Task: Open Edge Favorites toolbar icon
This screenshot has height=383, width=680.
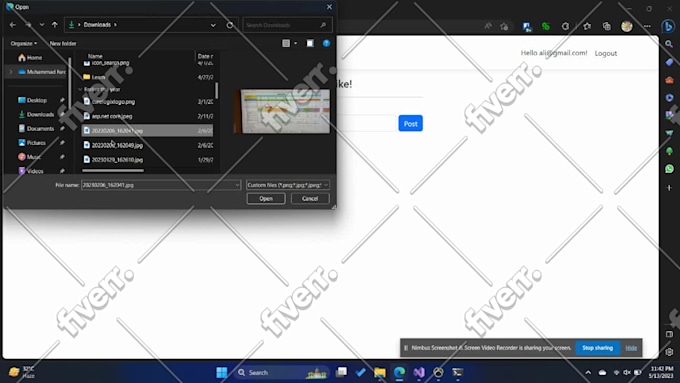Action: coord(587,26)
